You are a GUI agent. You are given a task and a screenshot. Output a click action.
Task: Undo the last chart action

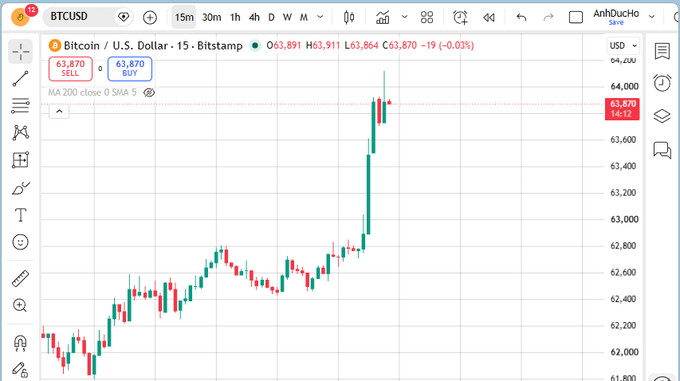521,17
